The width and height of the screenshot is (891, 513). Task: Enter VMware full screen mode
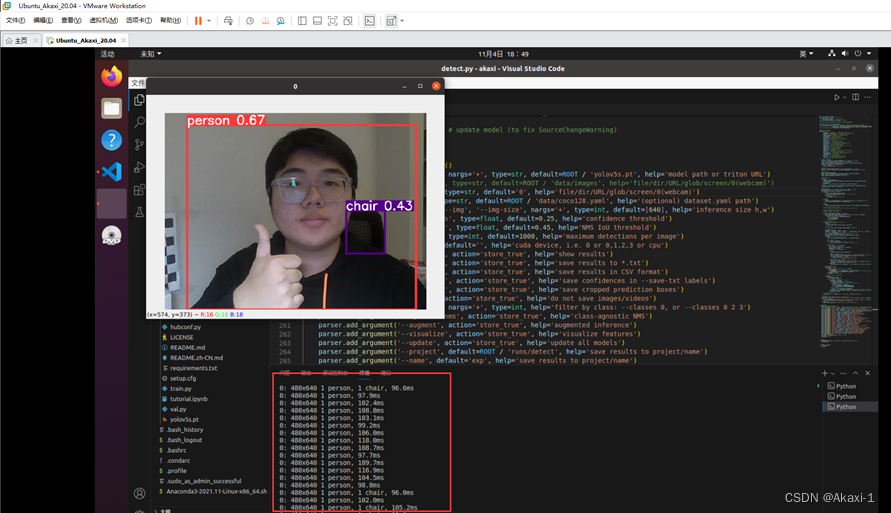pyautogui.click(x=333, y=21)
